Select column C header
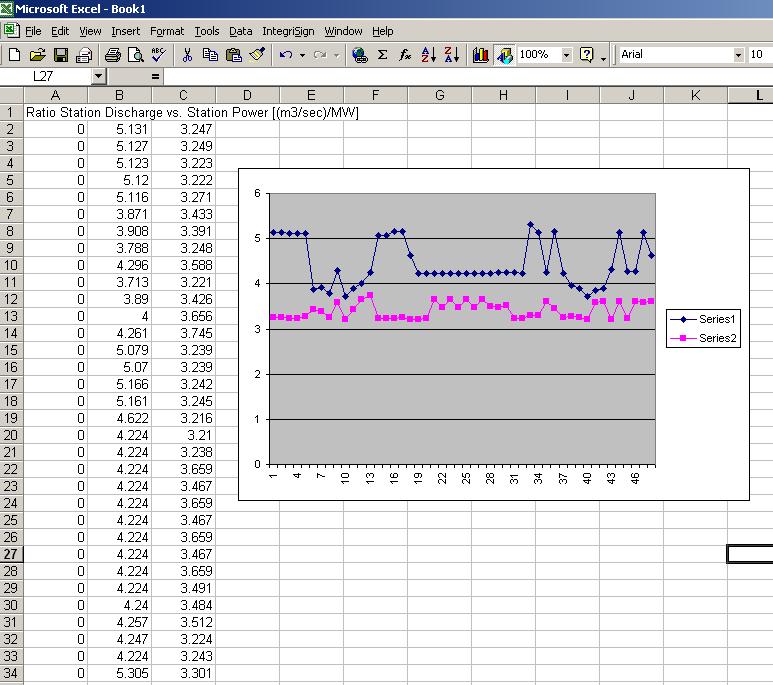Image resolution: width=773 pixels, height=685 pixels. (x=183, y=95)
